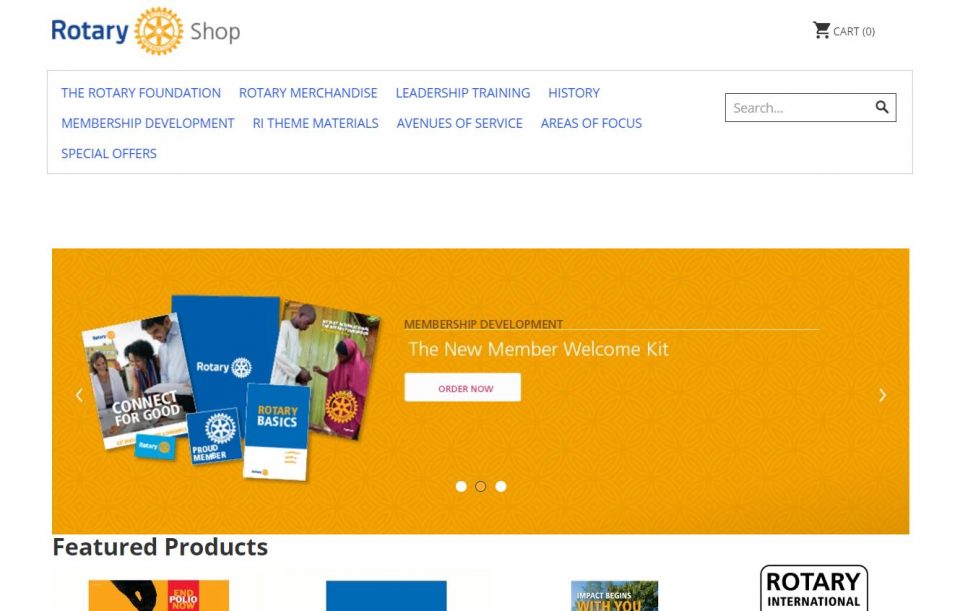Click the Rotary wheel logo
The image size is (960, 611).
click(159, 31)
